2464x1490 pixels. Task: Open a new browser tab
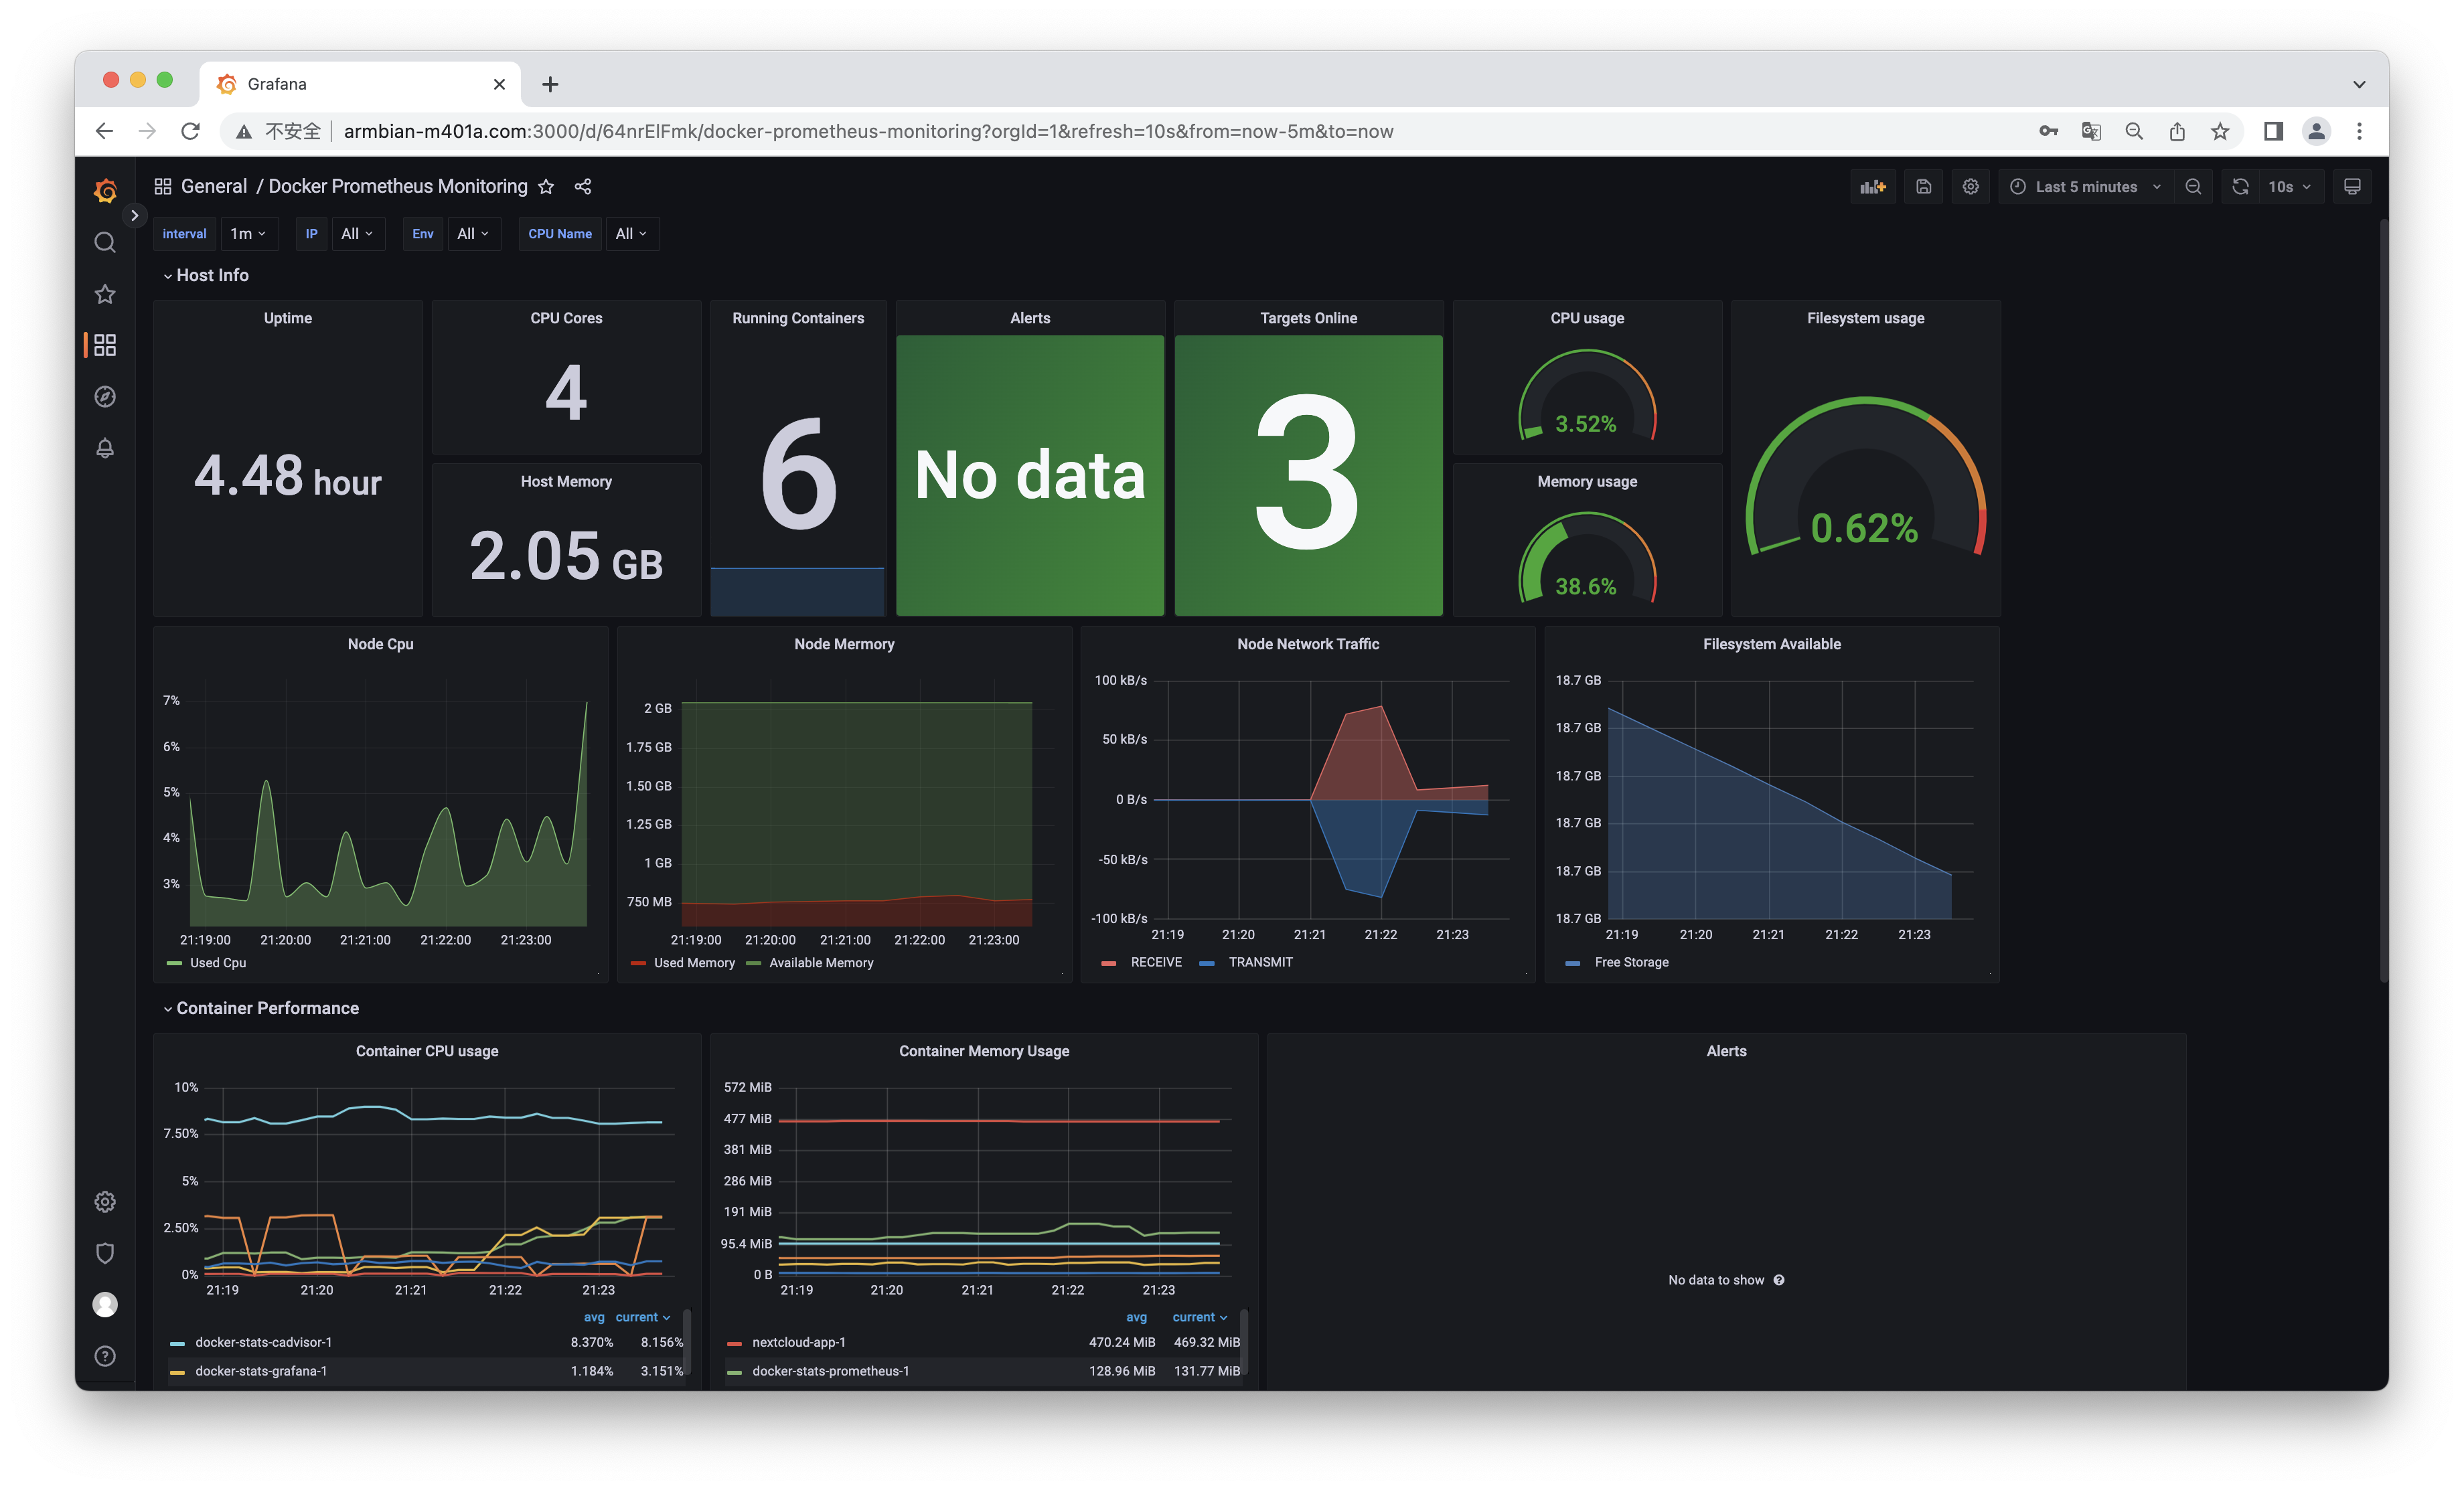click(x=550, y=84)
